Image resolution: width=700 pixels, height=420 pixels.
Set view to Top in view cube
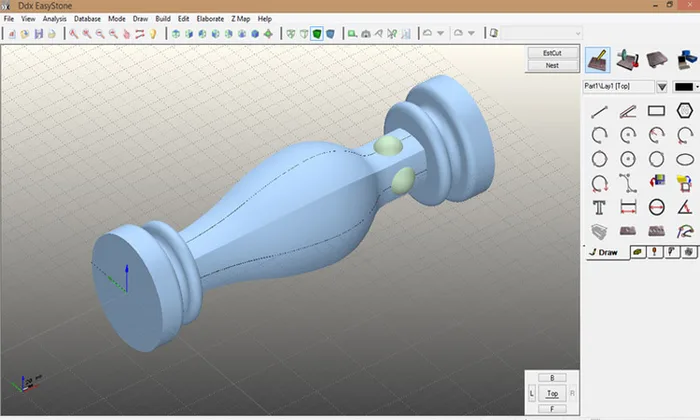[552, 393]
